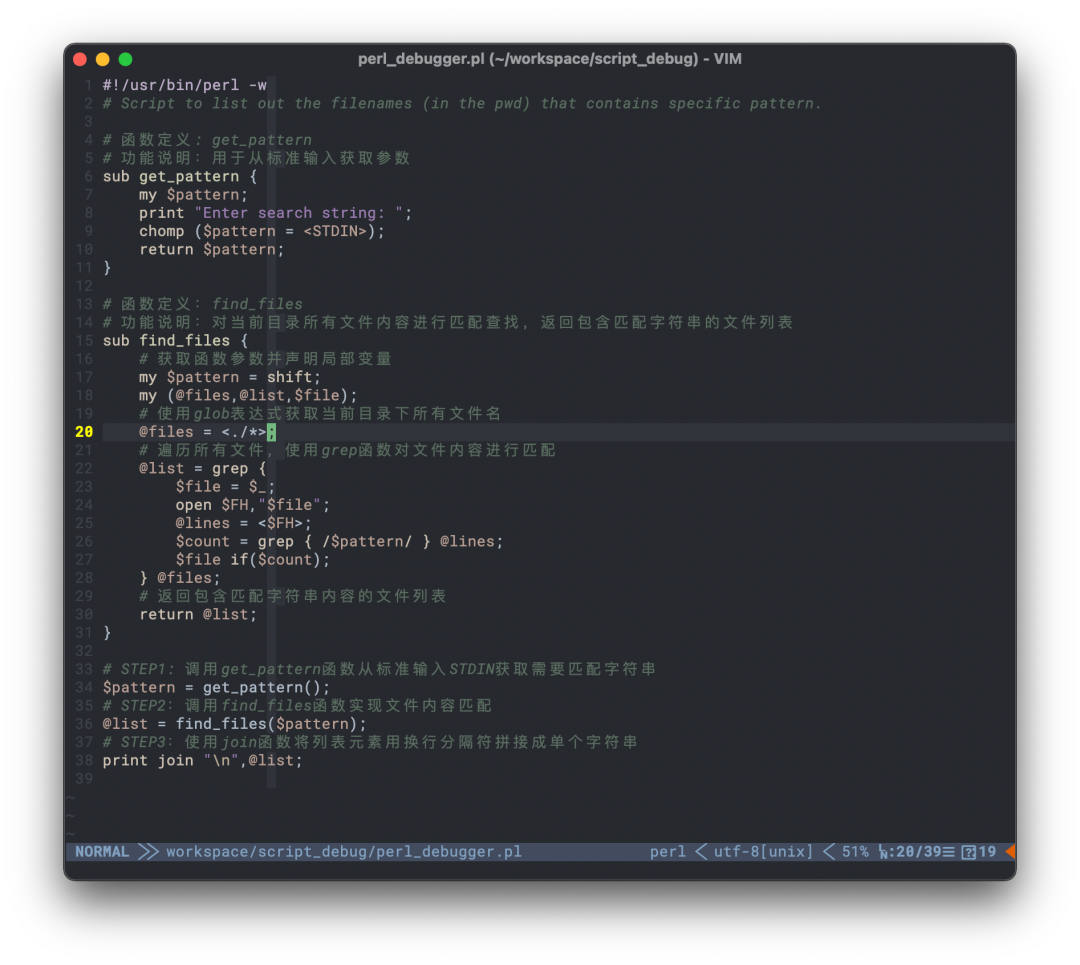Click the green fullscreen window button
This screenshot has width=1080, height=965.
pos(125,59)
